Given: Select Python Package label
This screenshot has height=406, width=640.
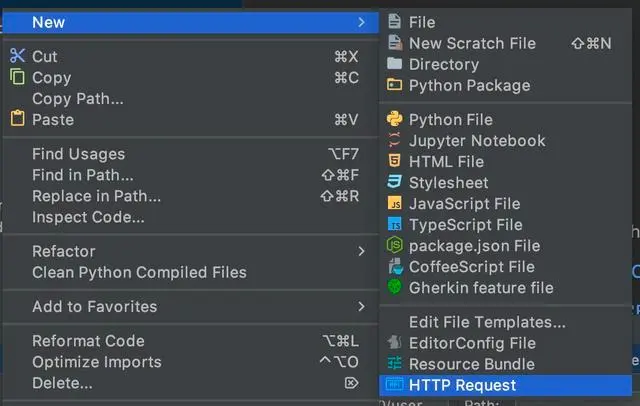Looking at the screenshot, I should point(469,86).
